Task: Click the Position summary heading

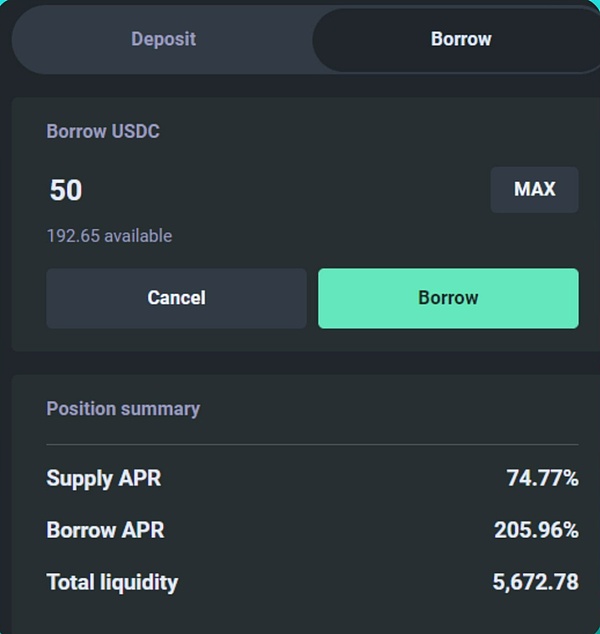Action: pos(123,408)
